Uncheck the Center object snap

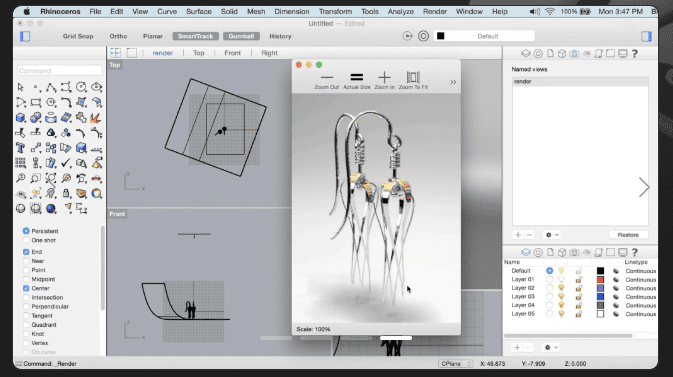(26, 289)
